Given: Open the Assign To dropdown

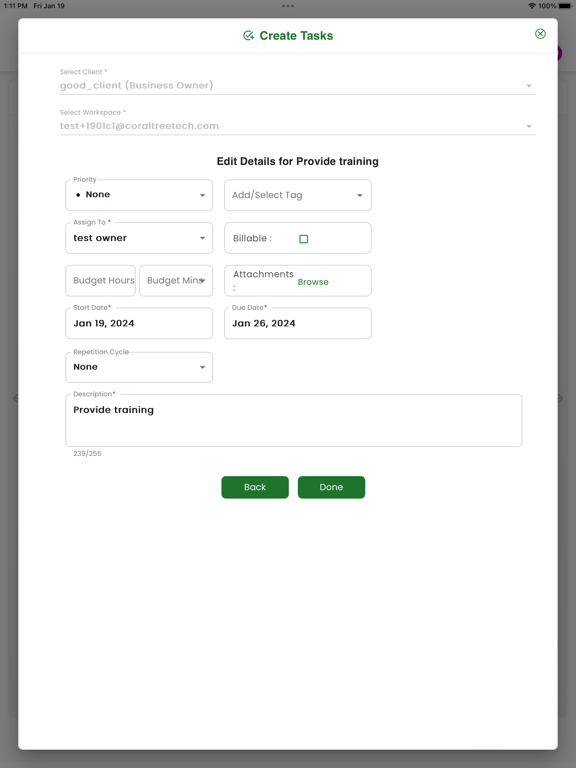Looking at the screenshot, I should tap(139, 238).
